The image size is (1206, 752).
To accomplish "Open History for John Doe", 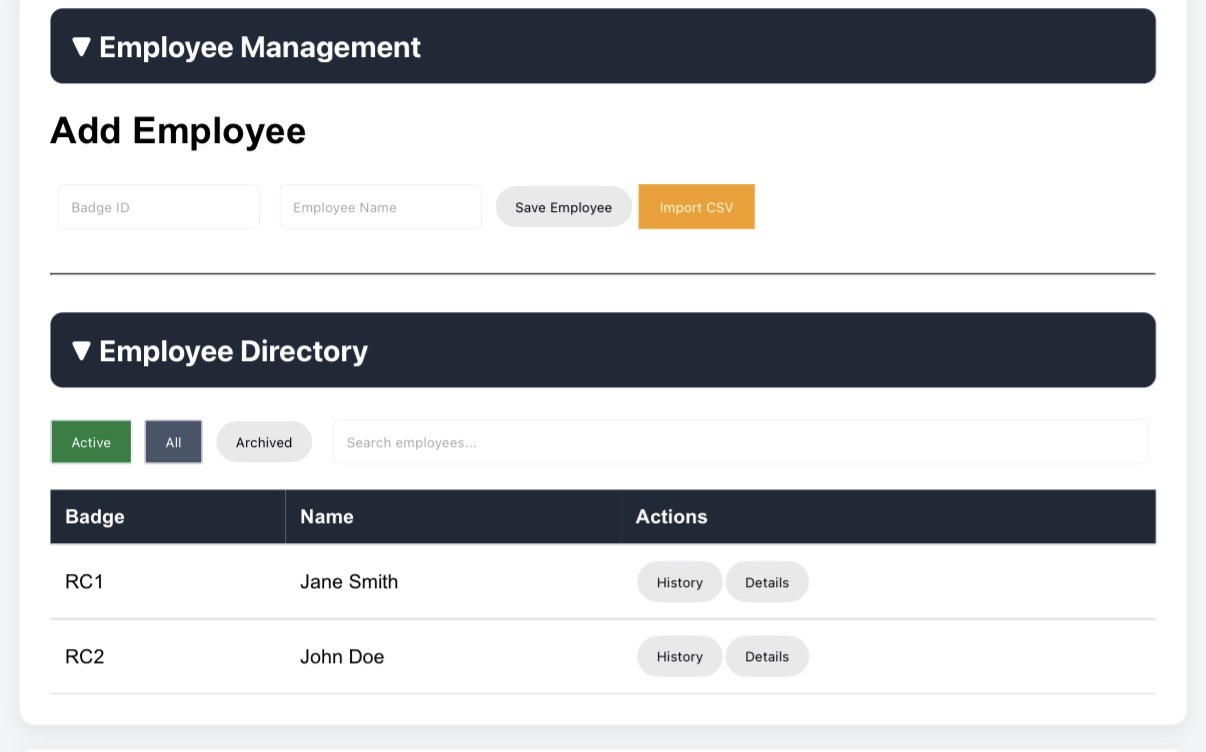I will (x=680, y=656).
